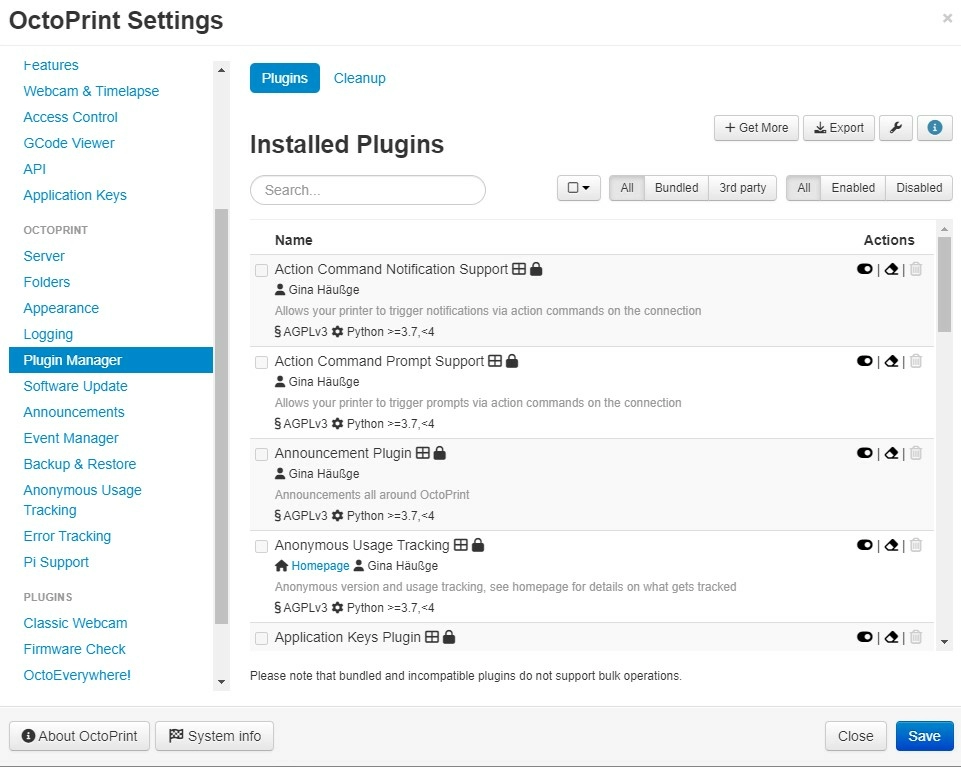Click the lock icon beside Announcement Plugin
The width and height of the screenshot is (961, 767).
point(440,453)
